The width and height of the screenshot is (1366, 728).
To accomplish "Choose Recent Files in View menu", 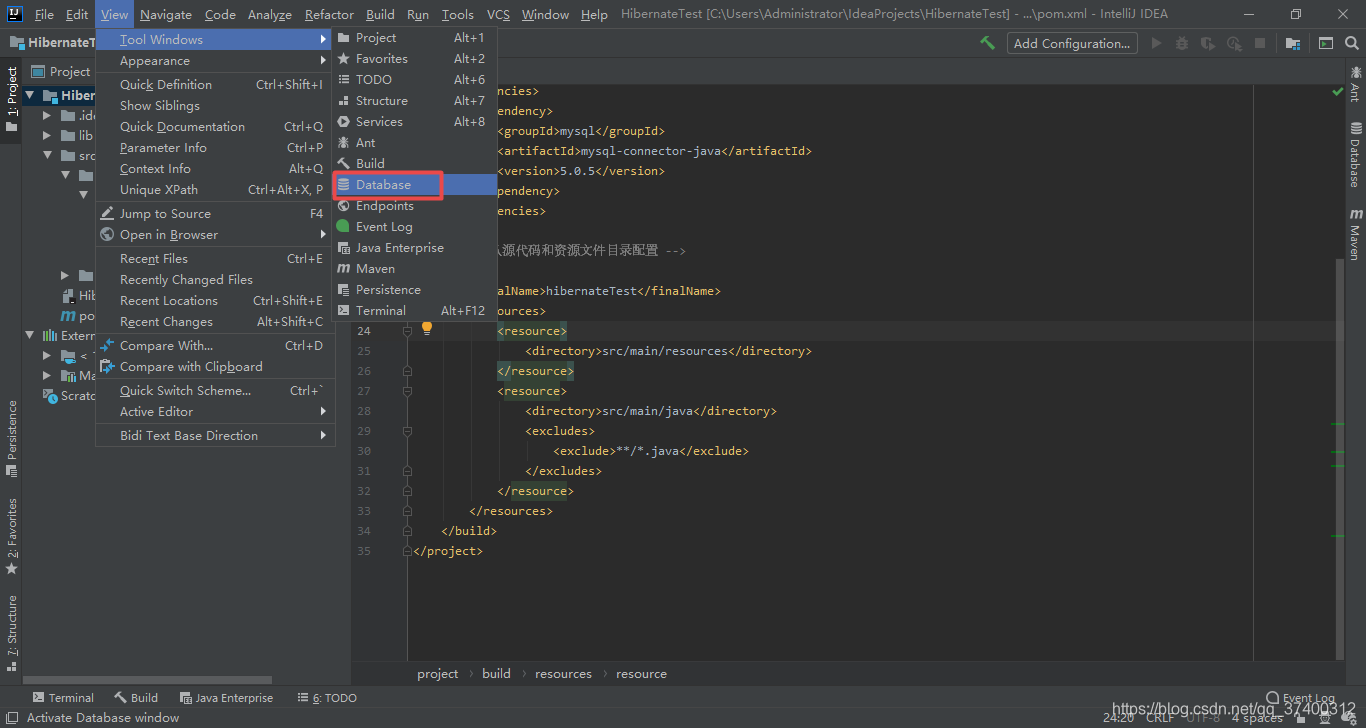I will (x=214, y=259).
